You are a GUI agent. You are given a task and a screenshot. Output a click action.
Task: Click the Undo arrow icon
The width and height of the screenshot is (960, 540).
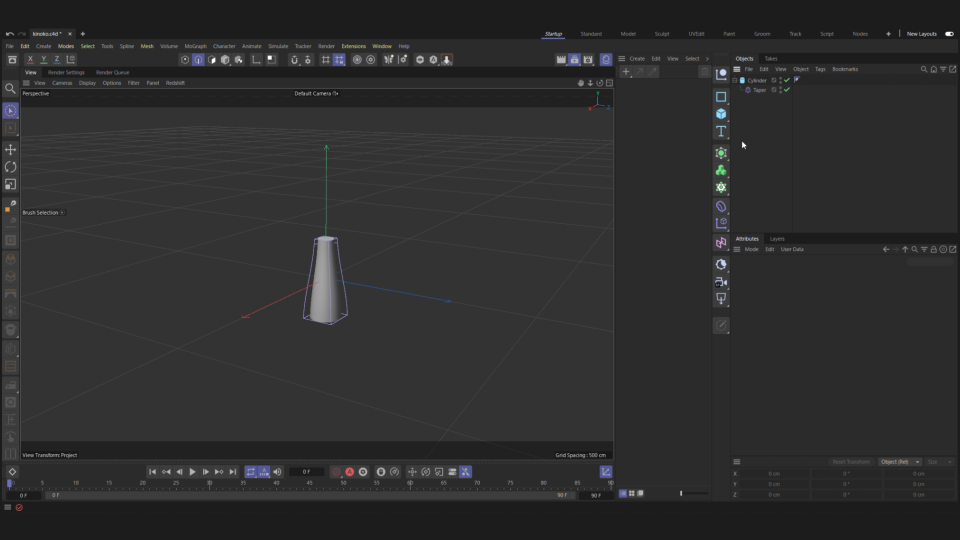tap(9, 34)
